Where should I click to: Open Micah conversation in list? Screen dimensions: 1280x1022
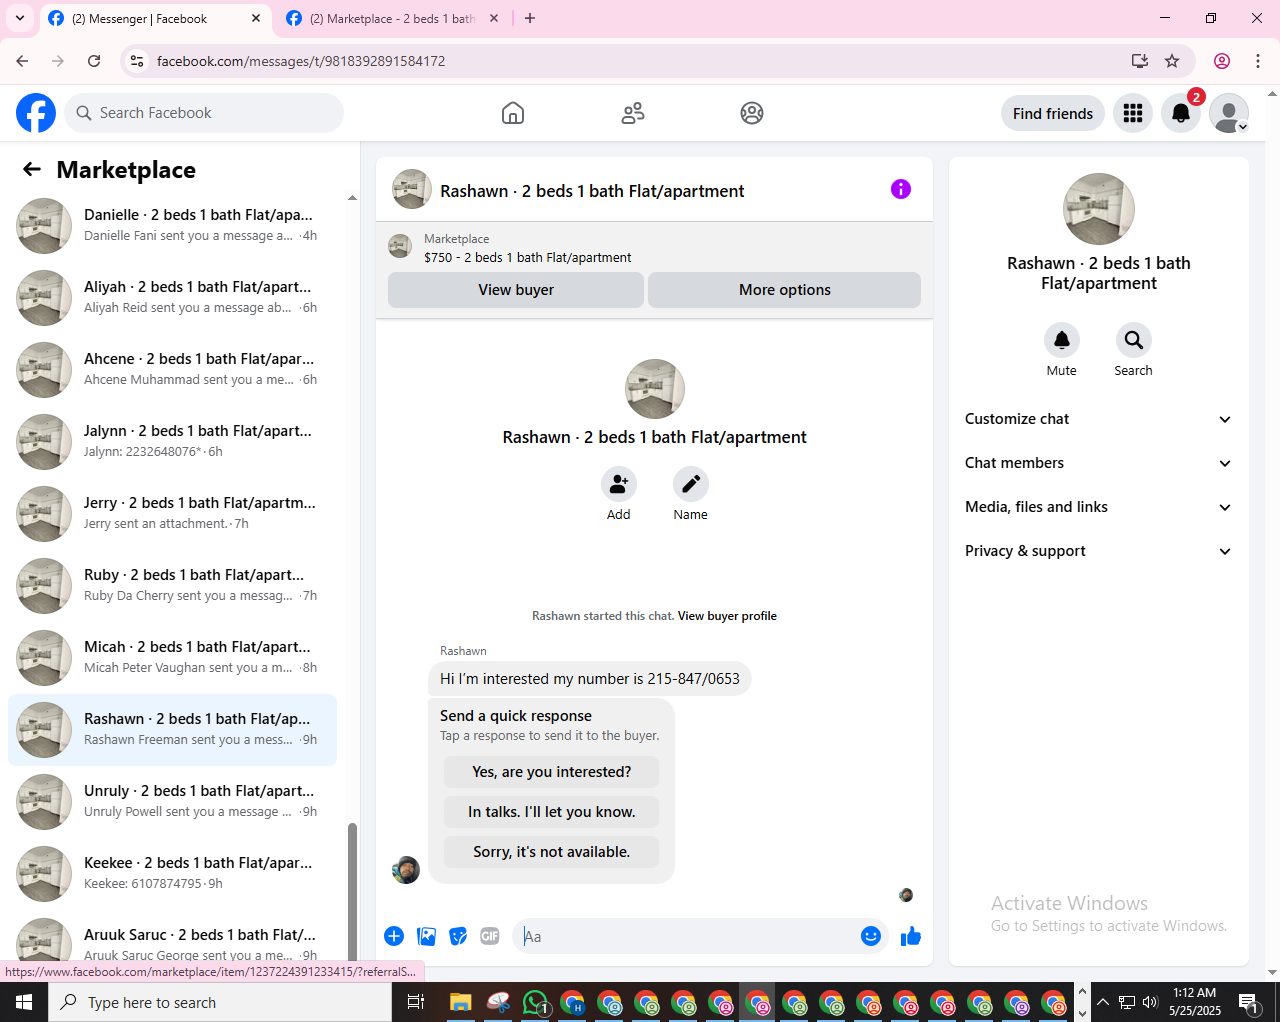(172, 658)
